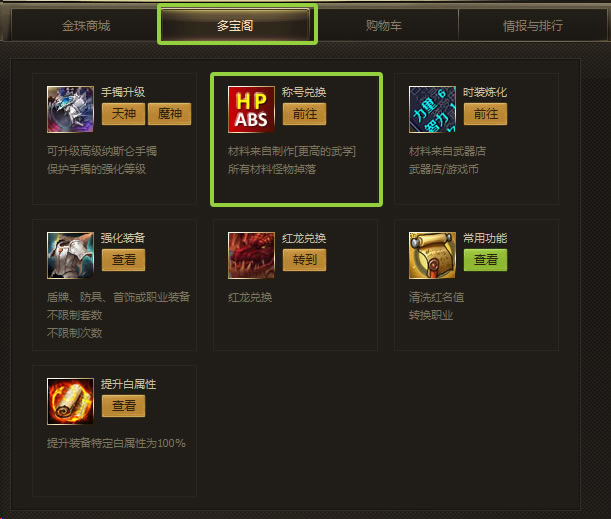Click the red dragon icon
The image size is (611, 519).
251,256
